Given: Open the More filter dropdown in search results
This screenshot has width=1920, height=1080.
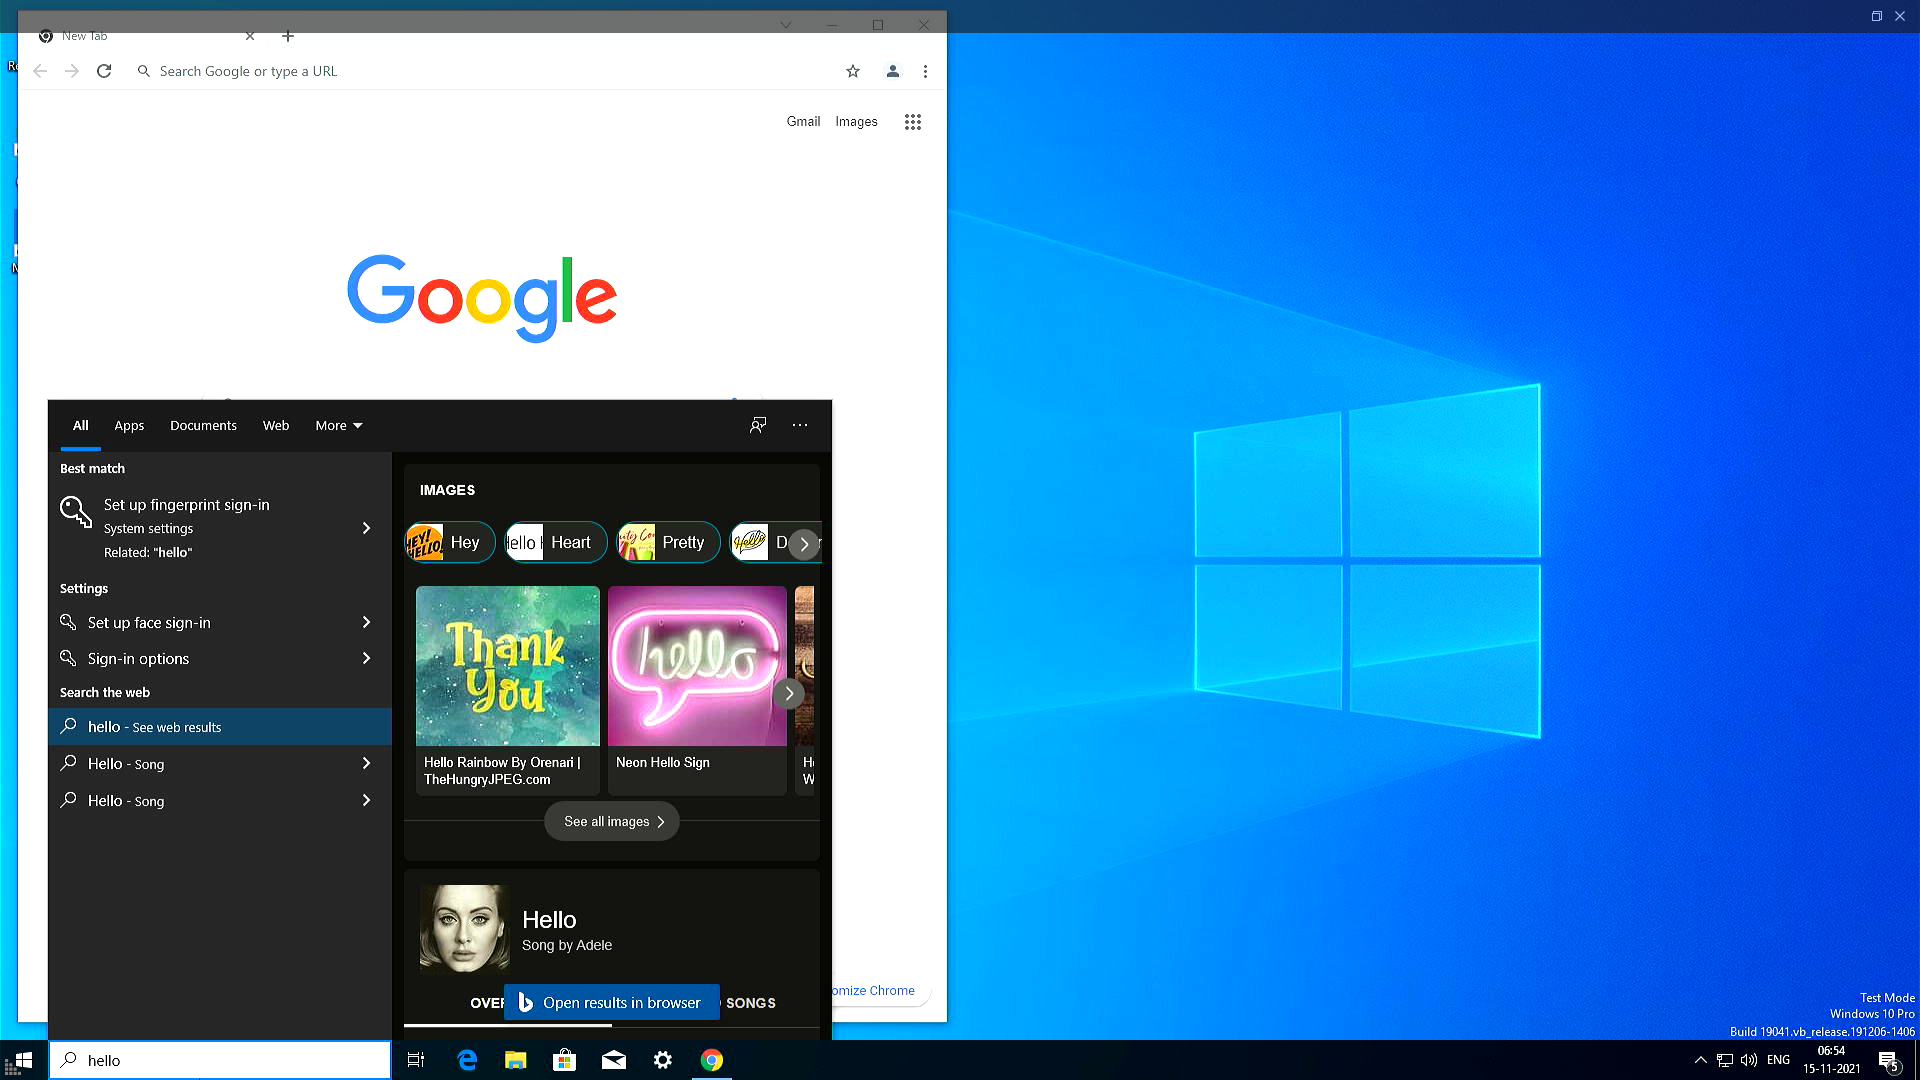Looking at the screenshot, I should pyautogui.click(x=337, y=425).
